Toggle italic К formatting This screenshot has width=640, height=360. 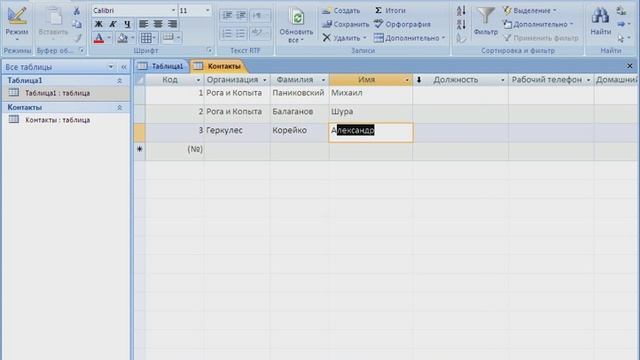(x=113, y=24)
